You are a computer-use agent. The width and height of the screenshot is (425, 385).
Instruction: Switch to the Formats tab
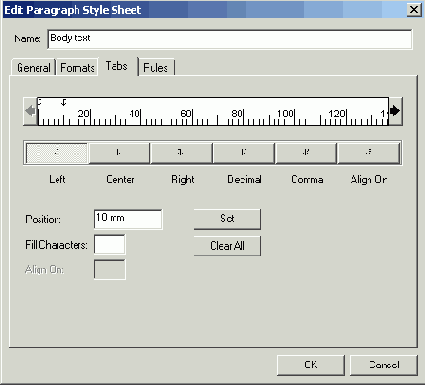click(x=77, y=68)
